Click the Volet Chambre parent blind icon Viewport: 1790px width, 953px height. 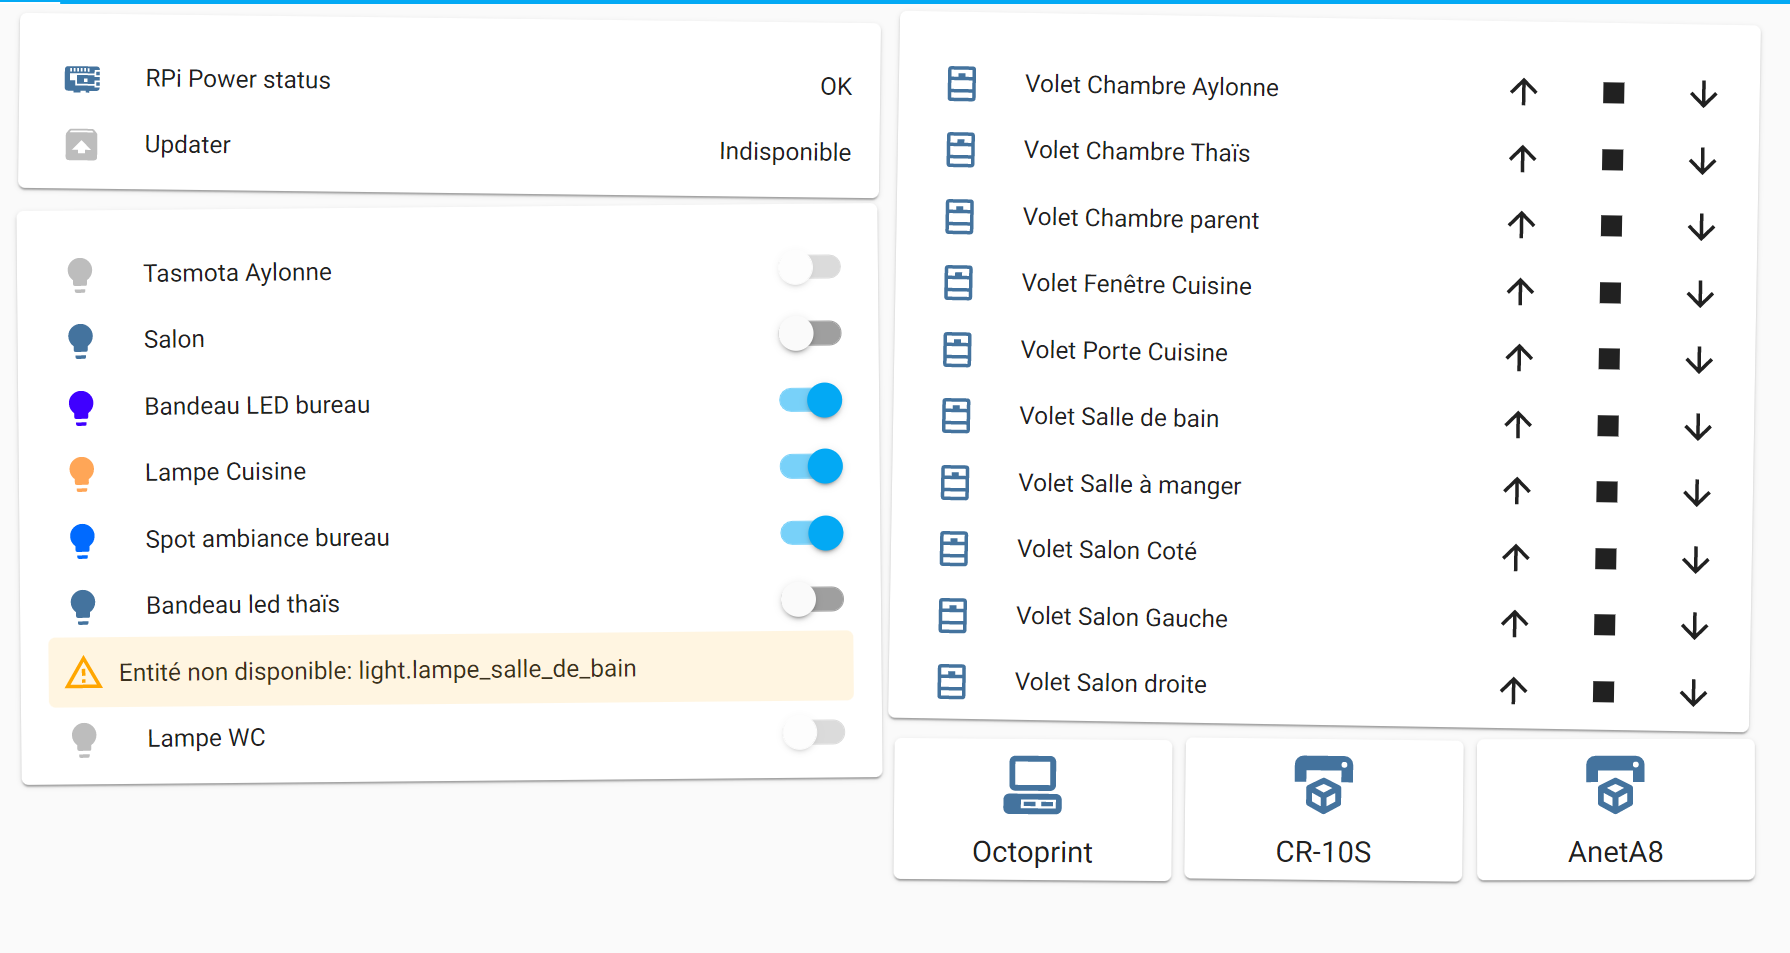960,217
